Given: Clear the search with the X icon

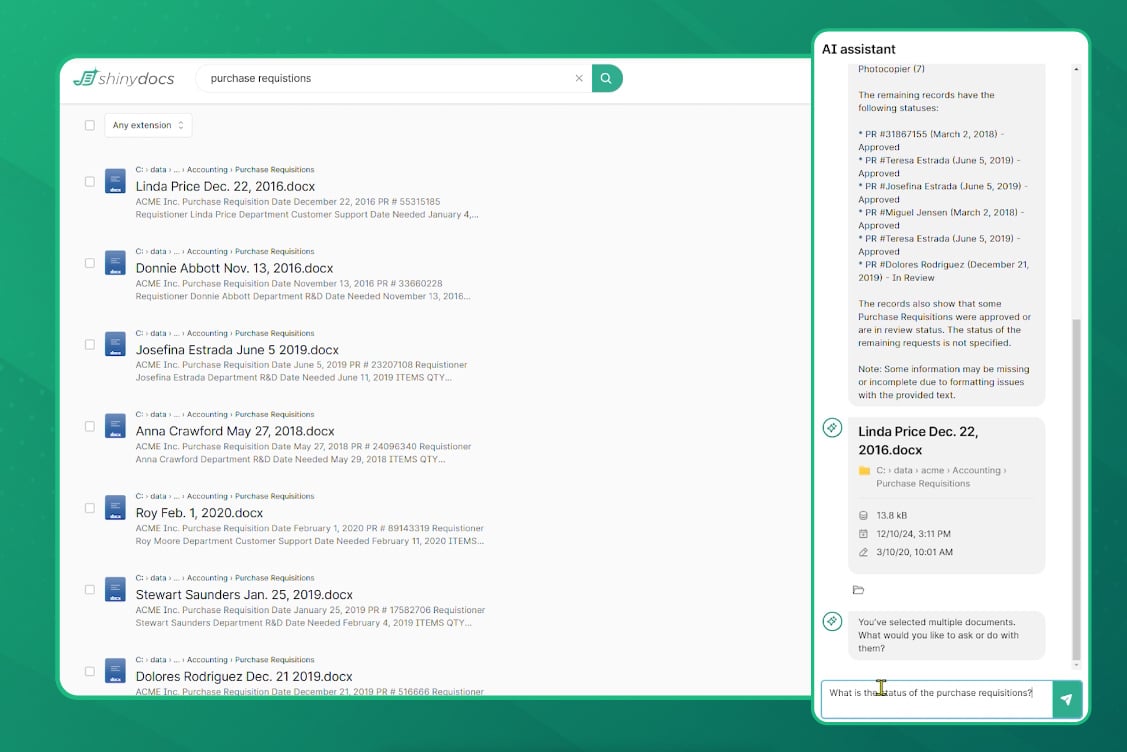Looking at the screenshot, I should (x=579, y=77).
